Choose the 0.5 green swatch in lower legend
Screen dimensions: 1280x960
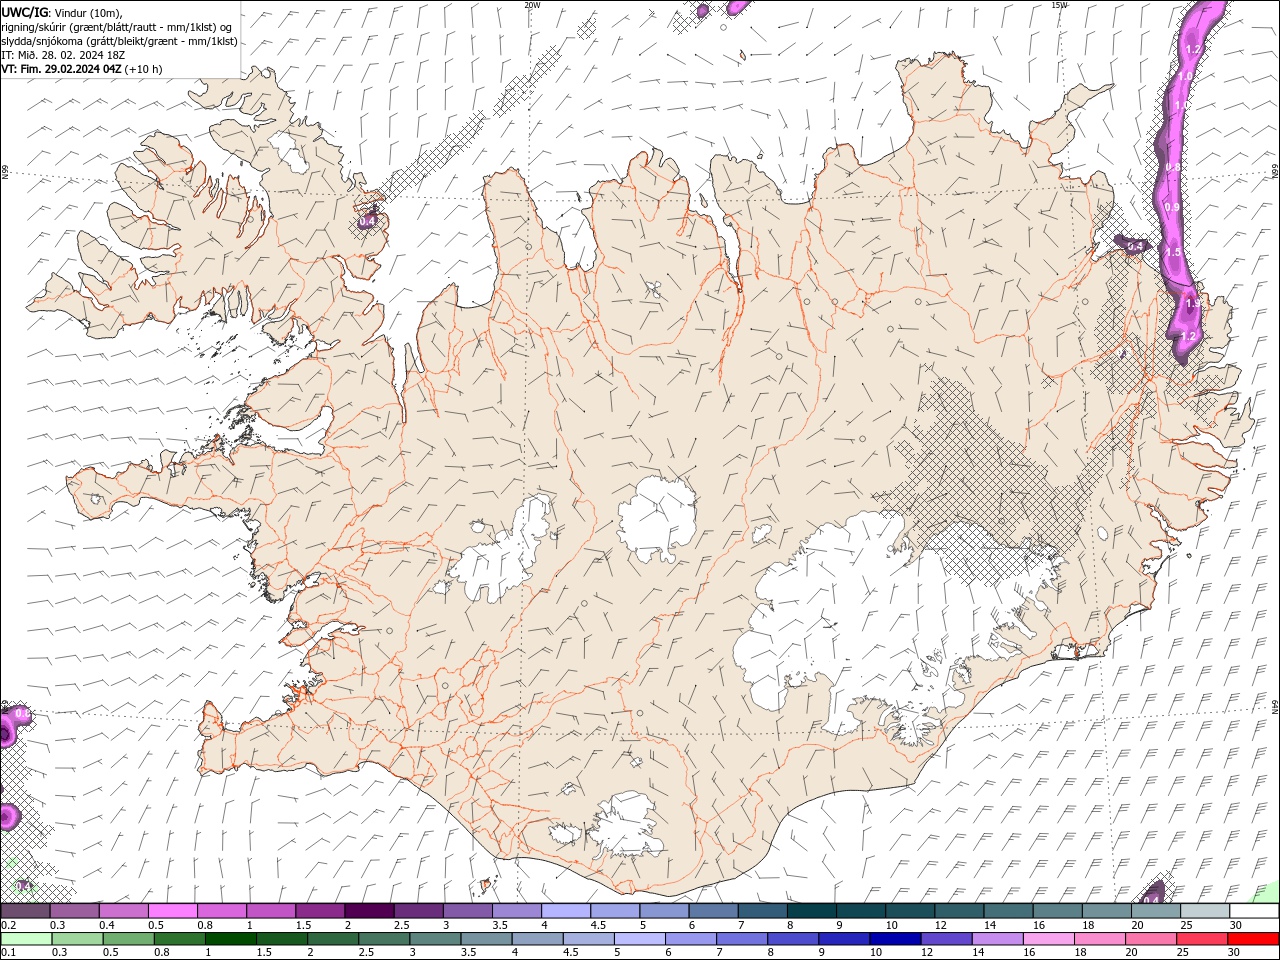click(x=128, y=938)
